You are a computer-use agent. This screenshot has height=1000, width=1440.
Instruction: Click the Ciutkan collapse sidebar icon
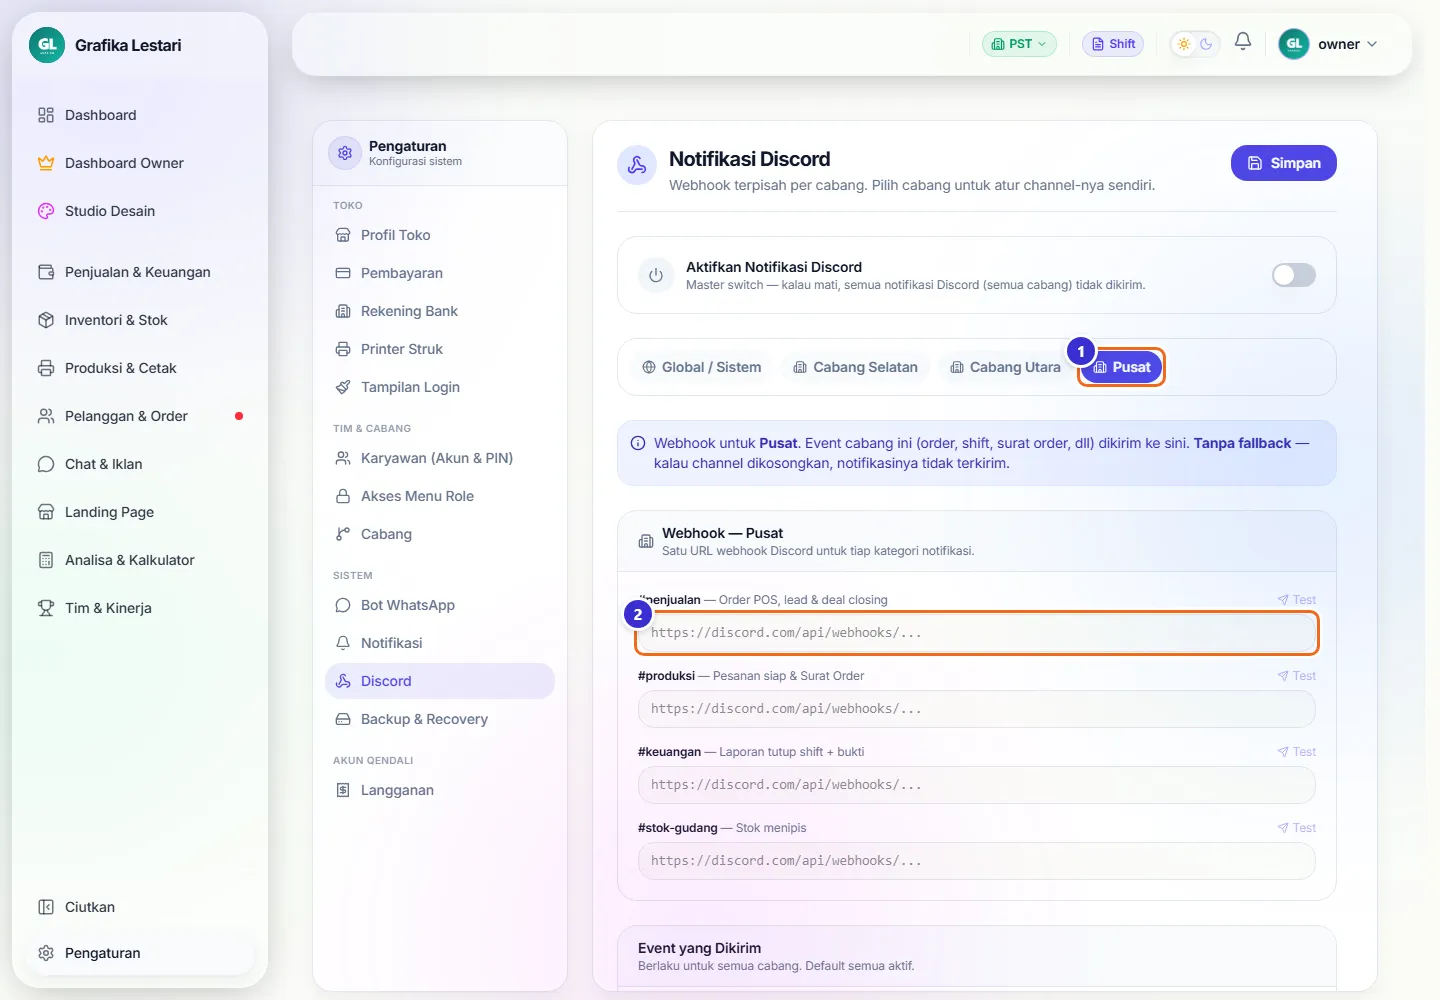[46, 907]
